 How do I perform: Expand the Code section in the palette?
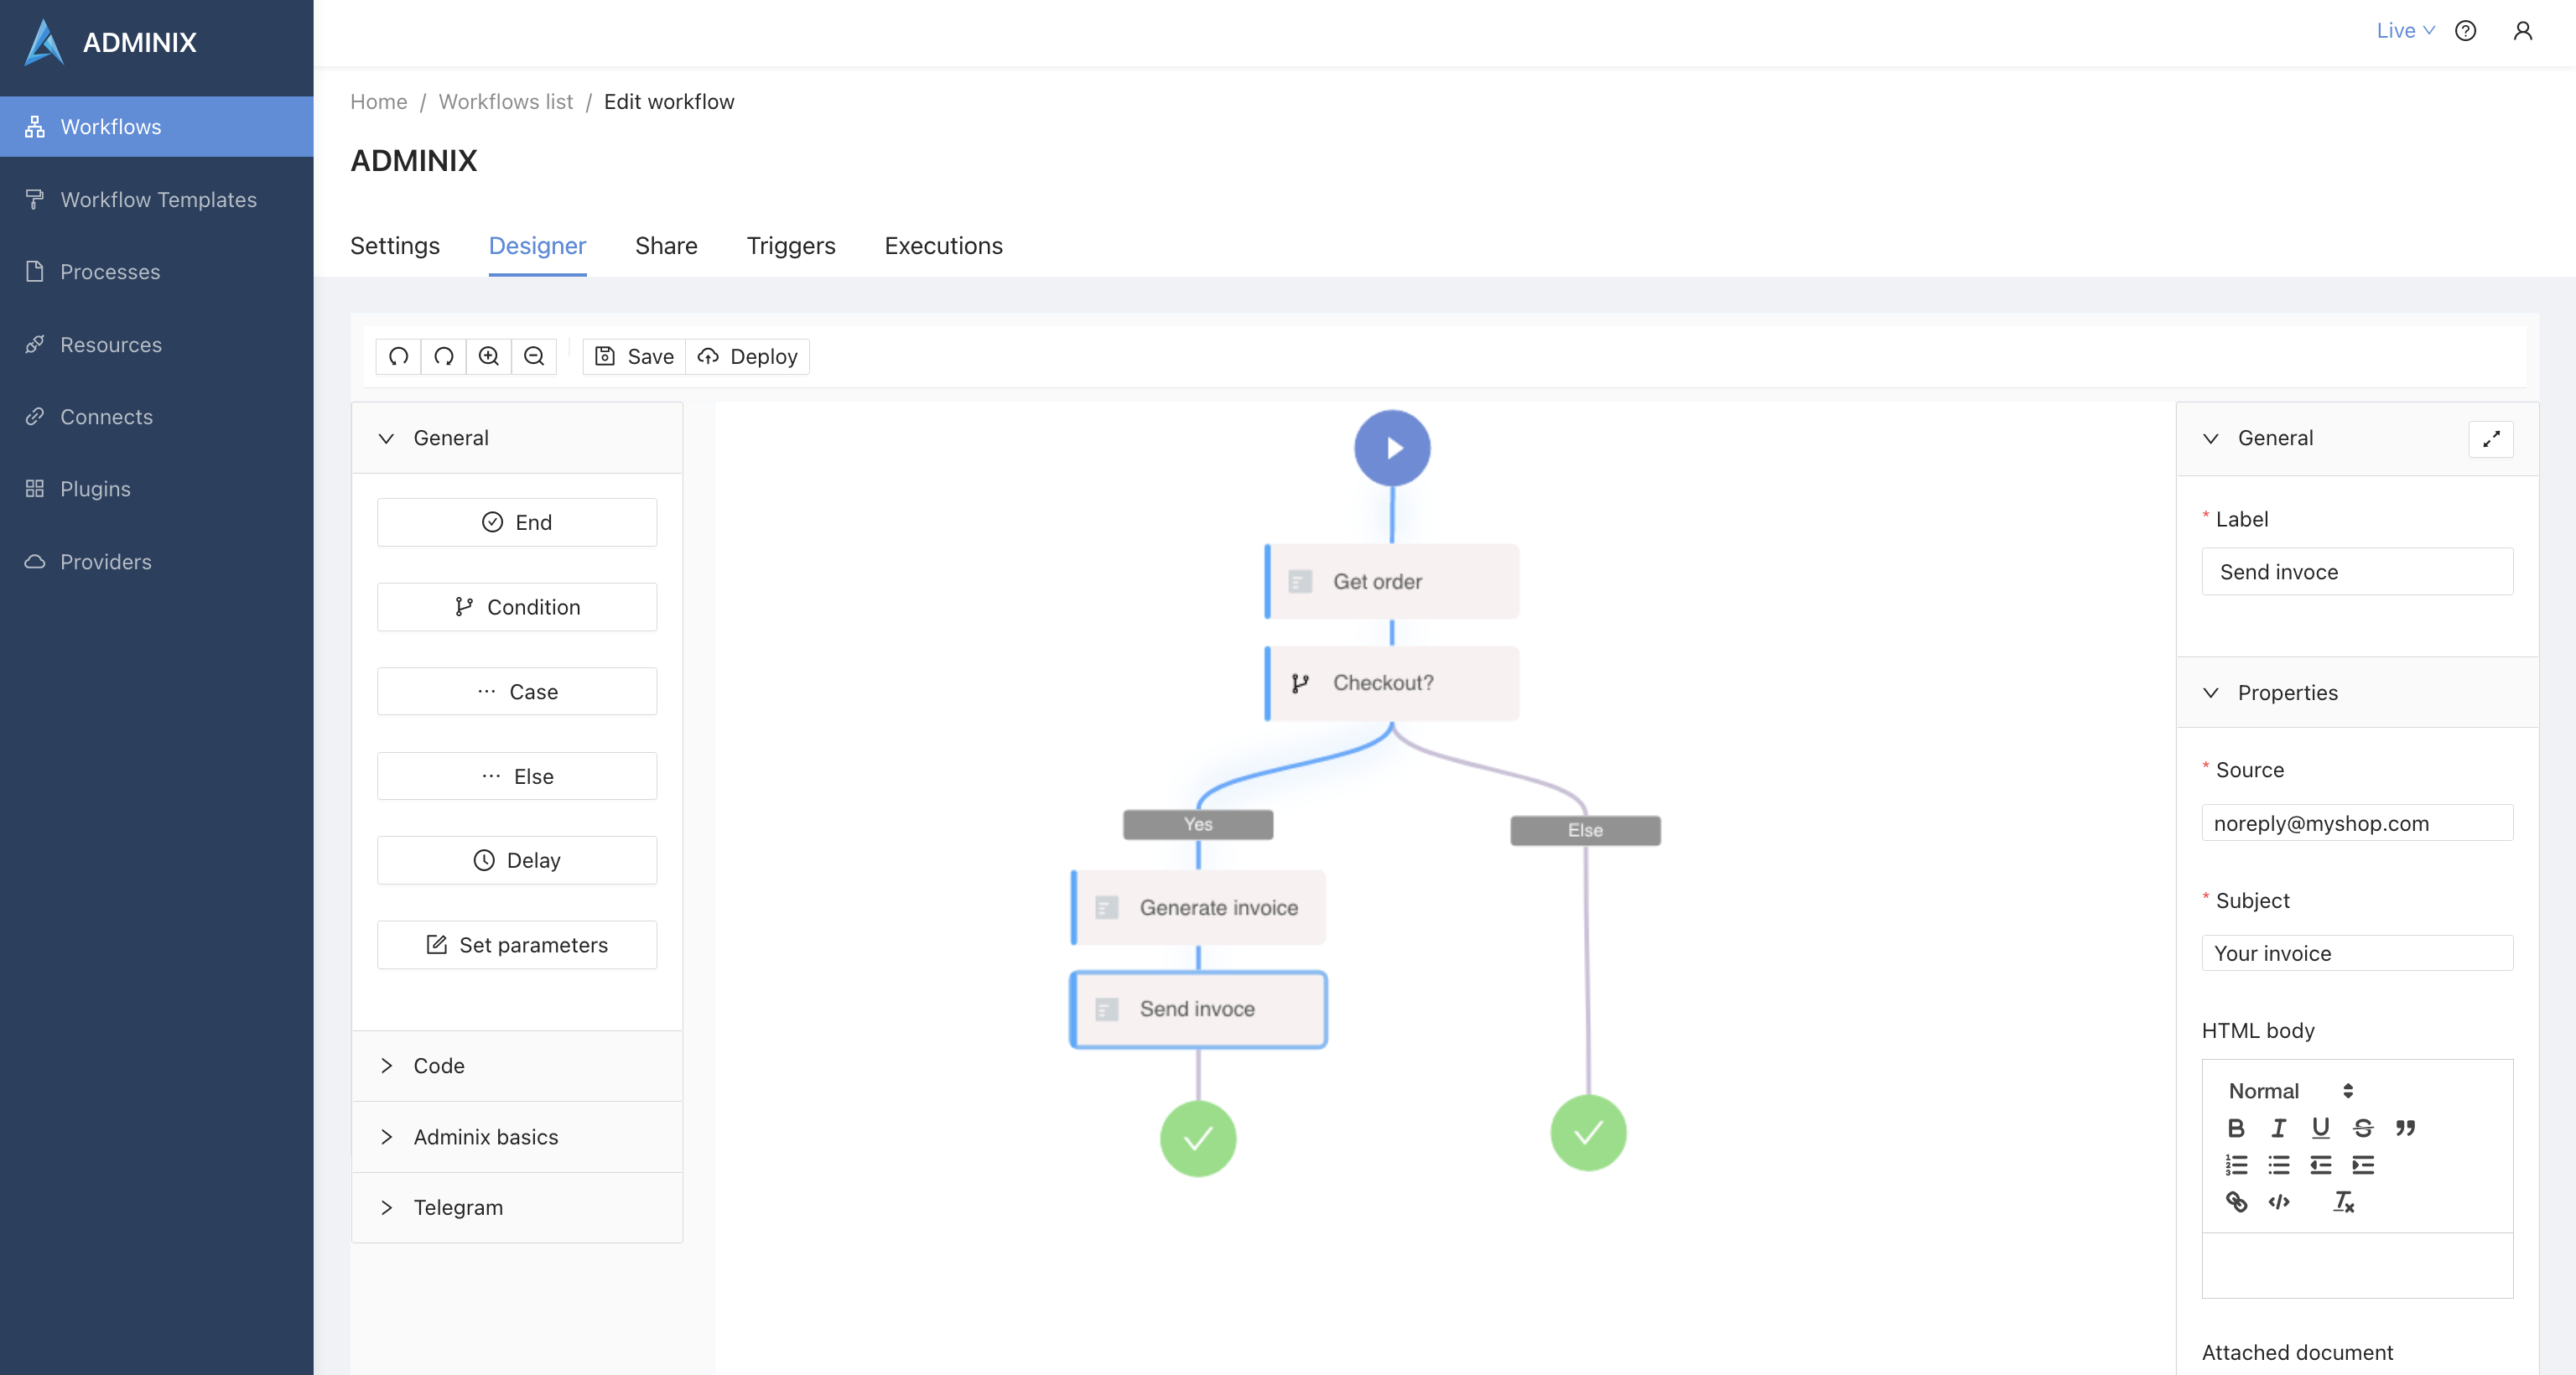tap(438, 1066)
